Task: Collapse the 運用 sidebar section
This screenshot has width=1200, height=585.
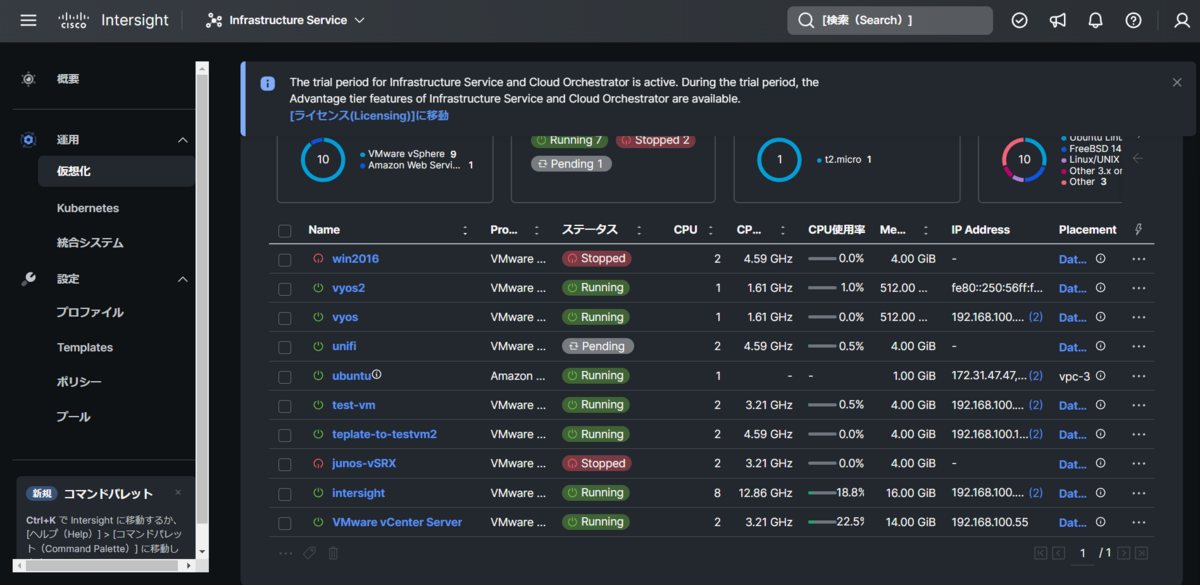Action: 183,140
